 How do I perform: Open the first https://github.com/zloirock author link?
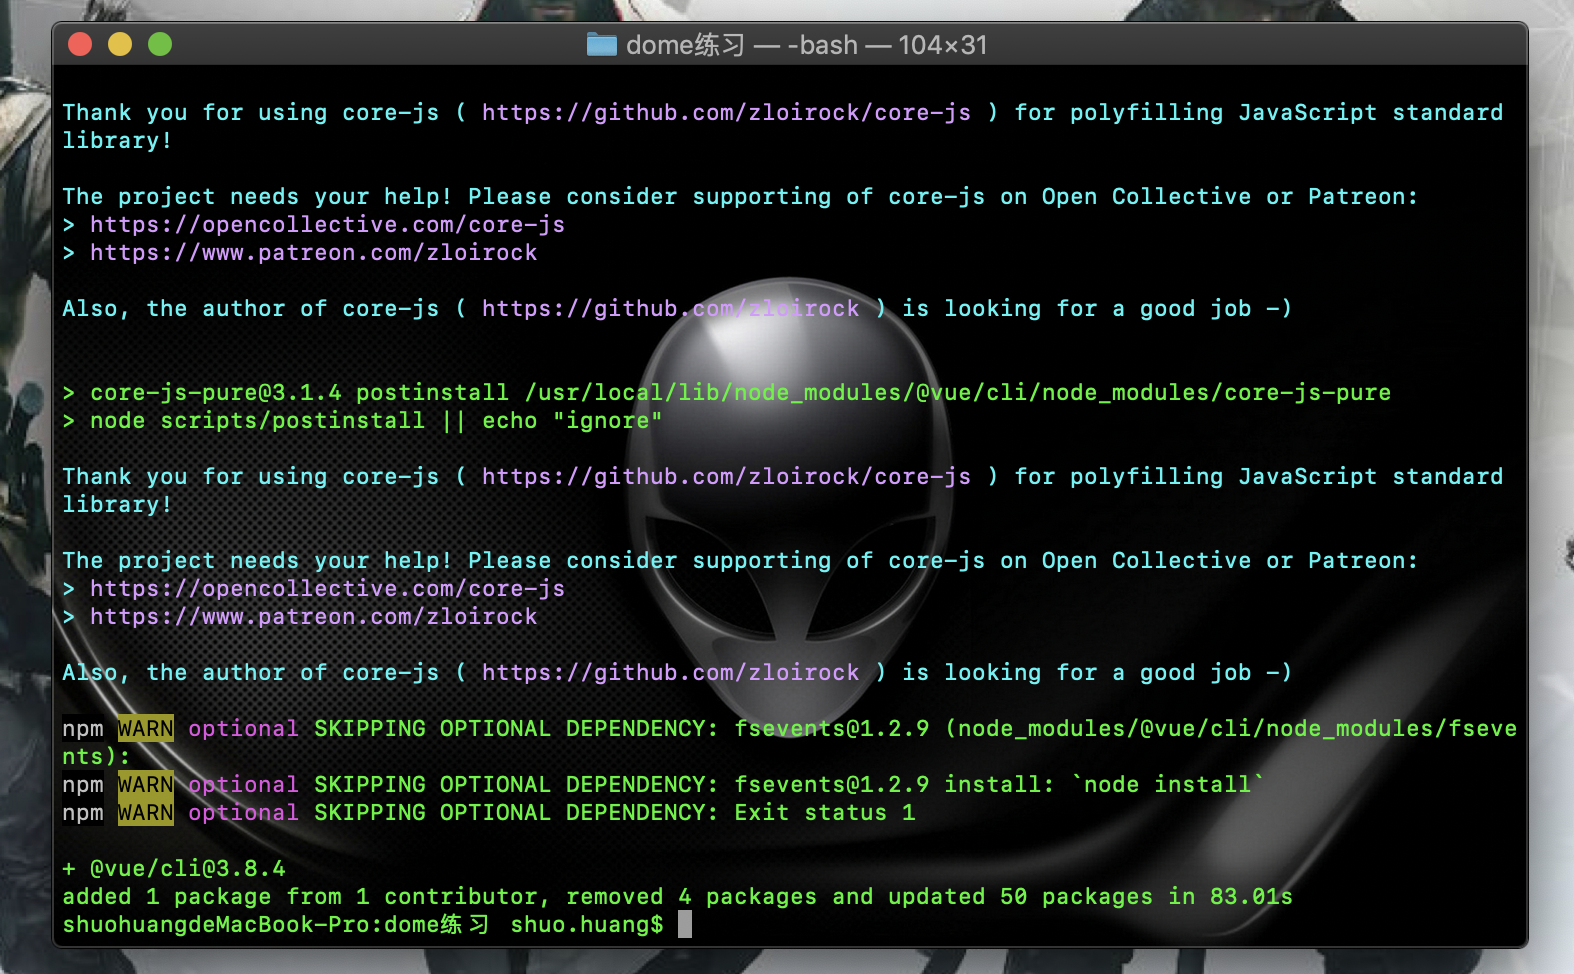point(670,308)
